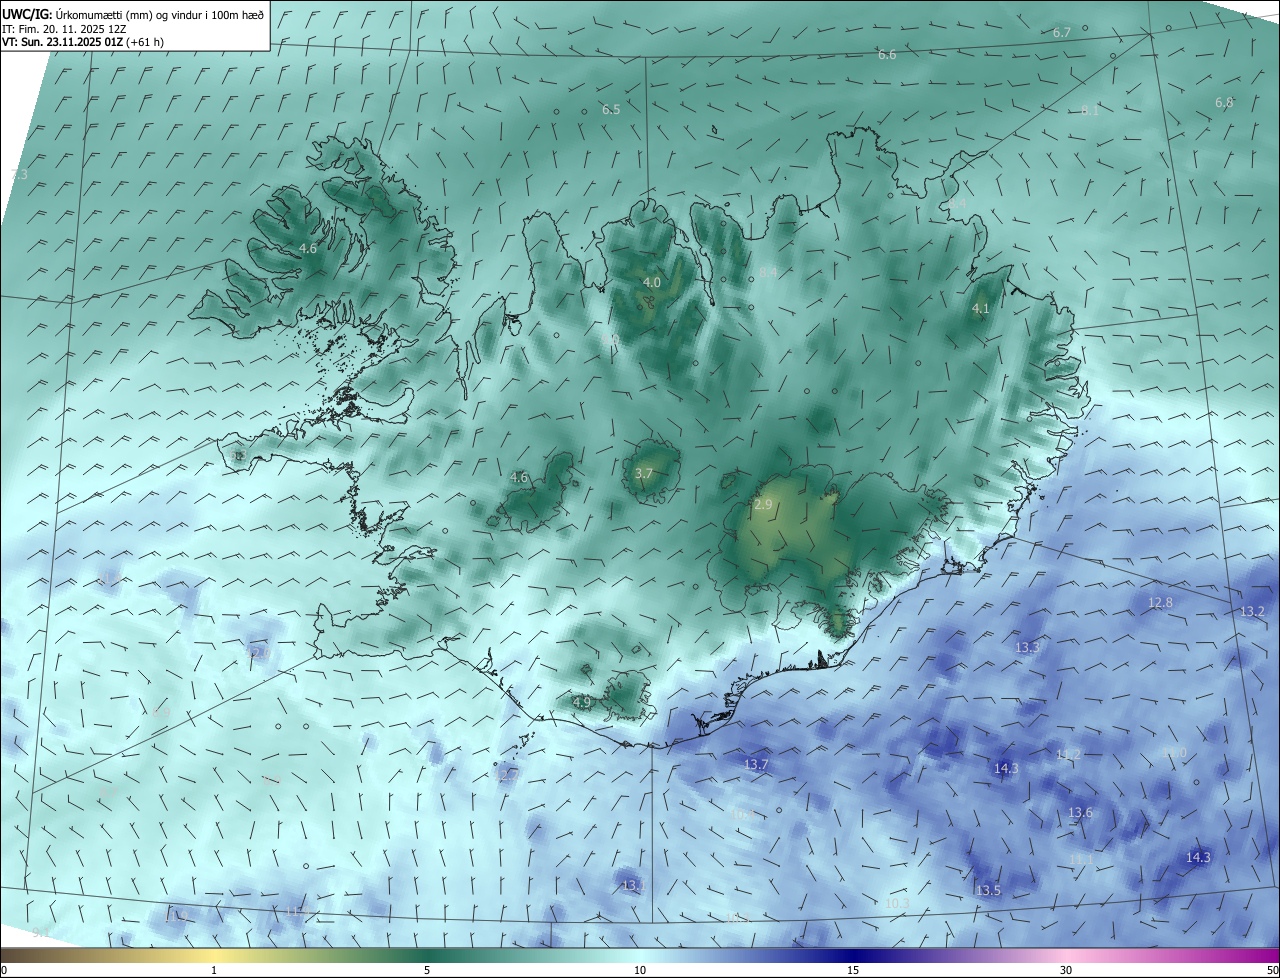The height and width of the screenshot is (978, 1280).
Task: Click the 12.8 value label
Action: click(x=1160, y=603)
